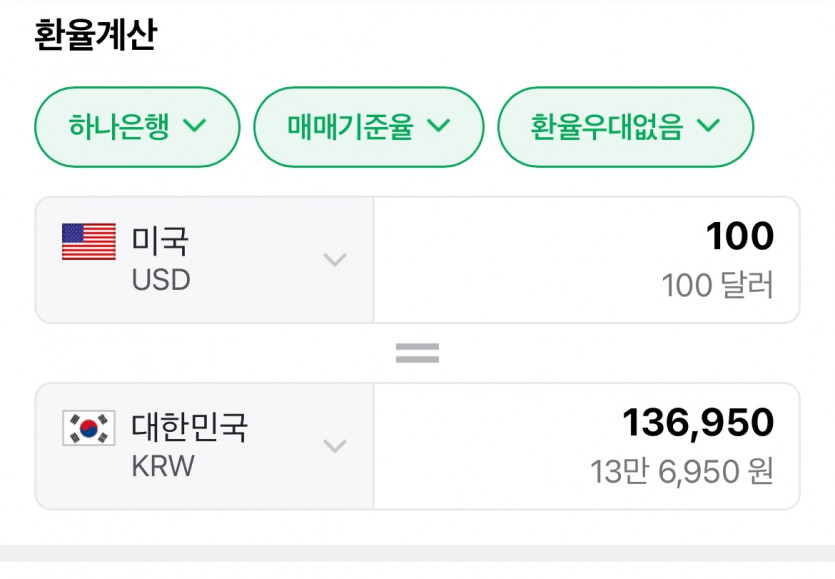The image size is (835, 579).
Task: Click the chevron arrow inside 매매기준율 pill
Action: click(x=438, y=126)
